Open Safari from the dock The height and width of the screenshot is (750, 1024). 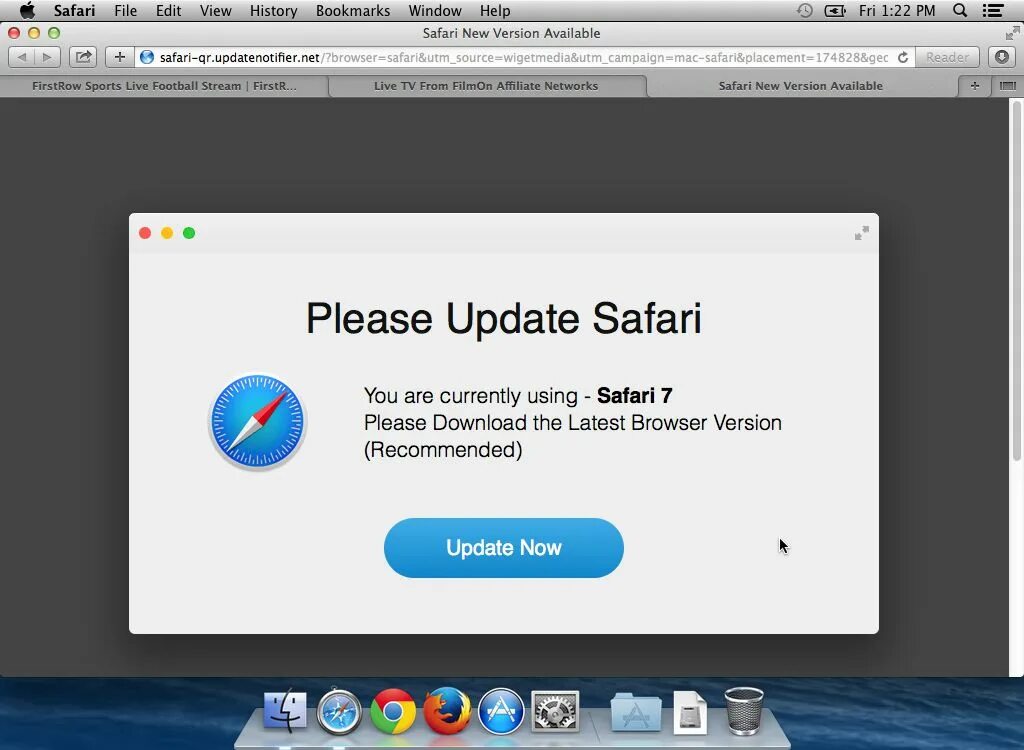pos(339,711)
